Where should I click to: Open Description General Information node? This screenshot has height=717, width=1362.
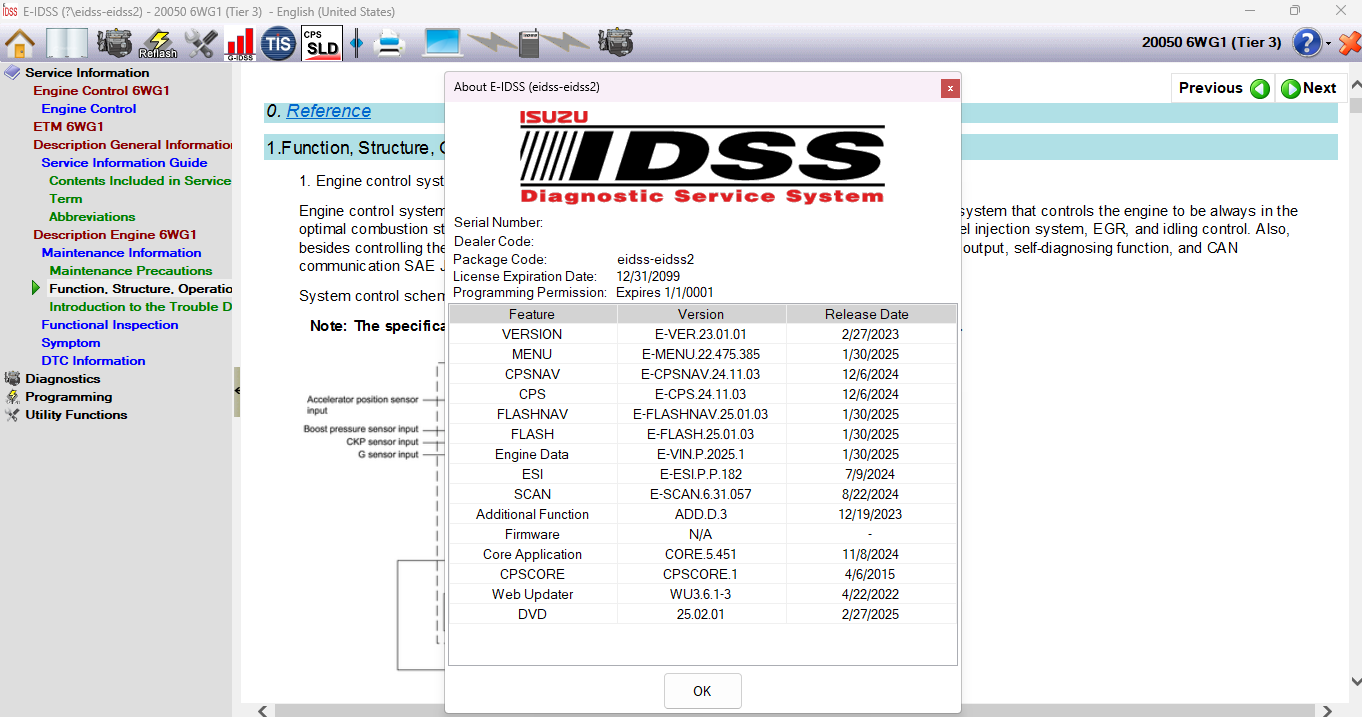click(x=132, y=145)
